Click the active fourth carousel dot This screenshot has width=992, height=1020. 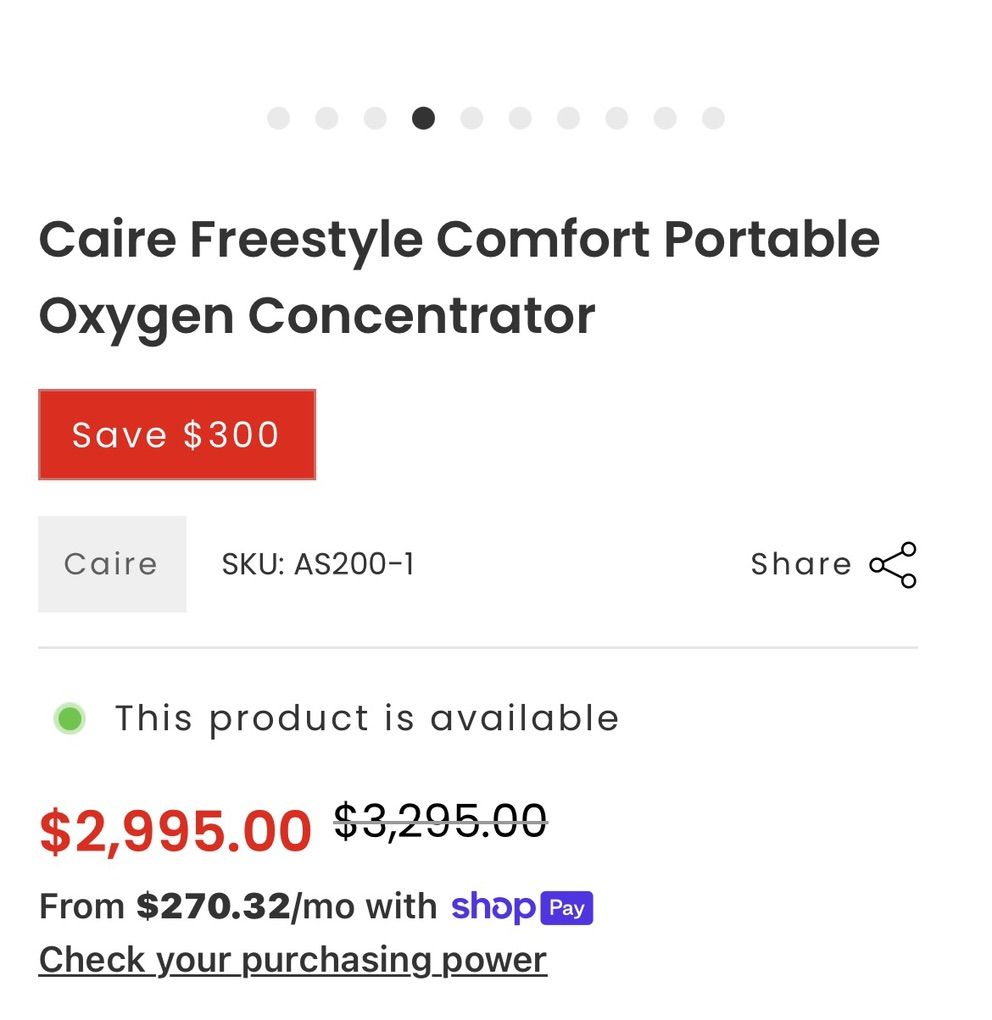tap(423, 118)
